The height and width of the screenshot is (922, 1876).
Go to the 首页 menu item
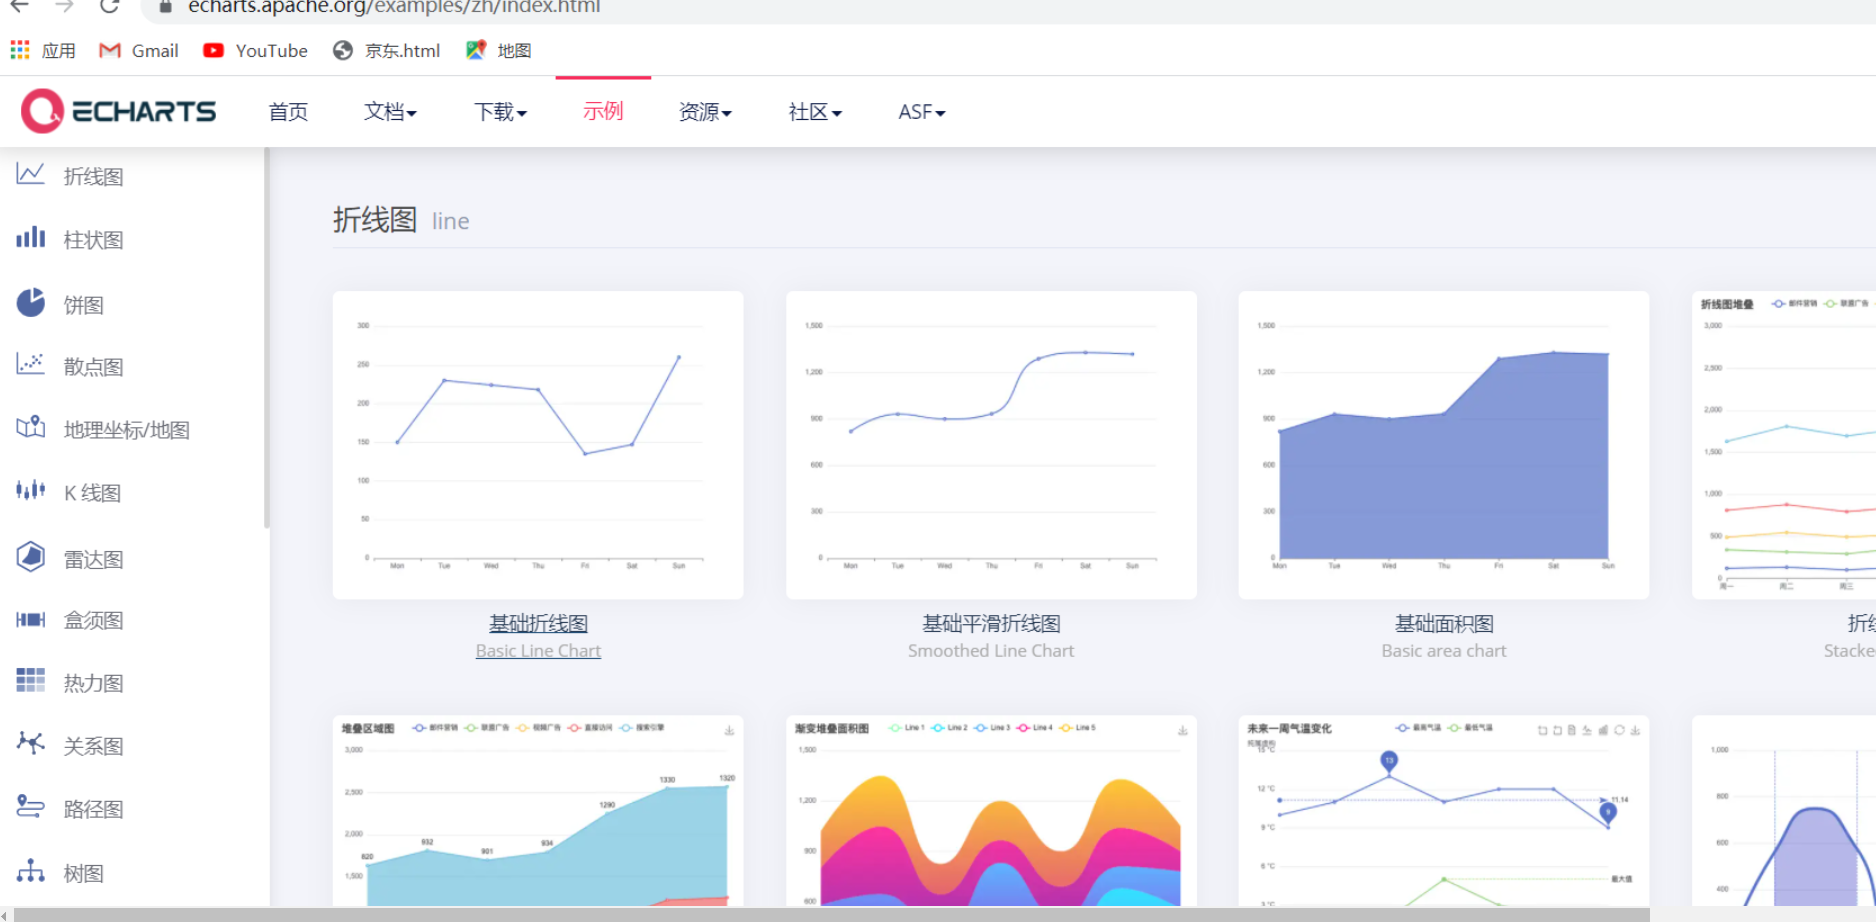click(287, 111)
